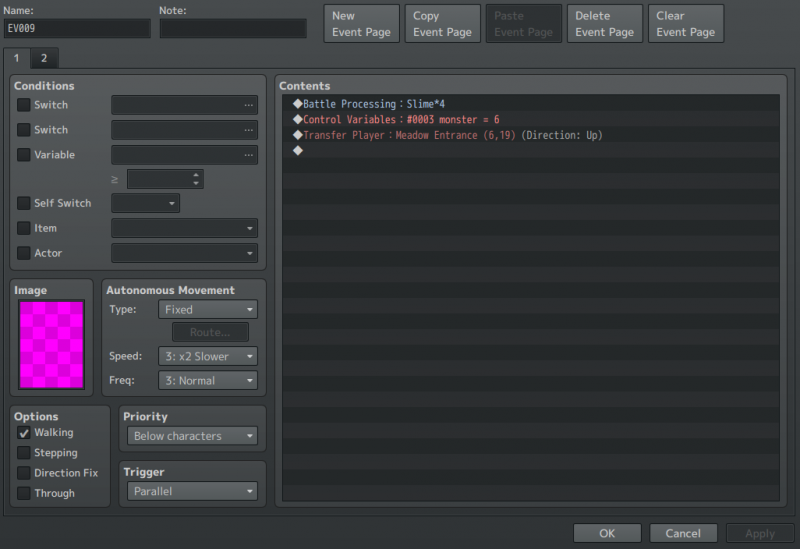This screenshot has height=549, width=800.
Task: Open Priority dropdown showing Below characters
Action: pos(192,436)
